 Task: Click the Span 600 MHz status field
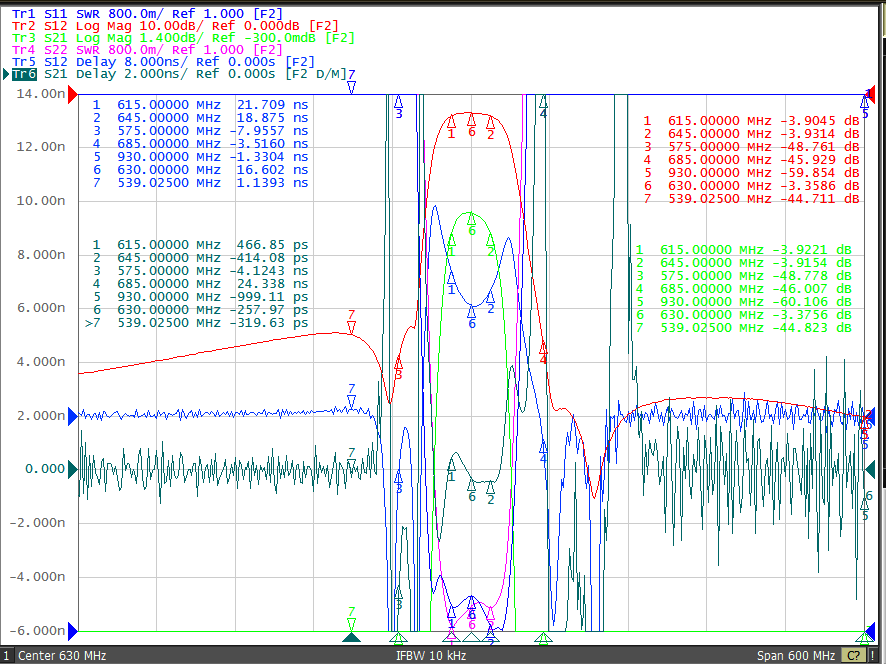[x=796, y=656]
